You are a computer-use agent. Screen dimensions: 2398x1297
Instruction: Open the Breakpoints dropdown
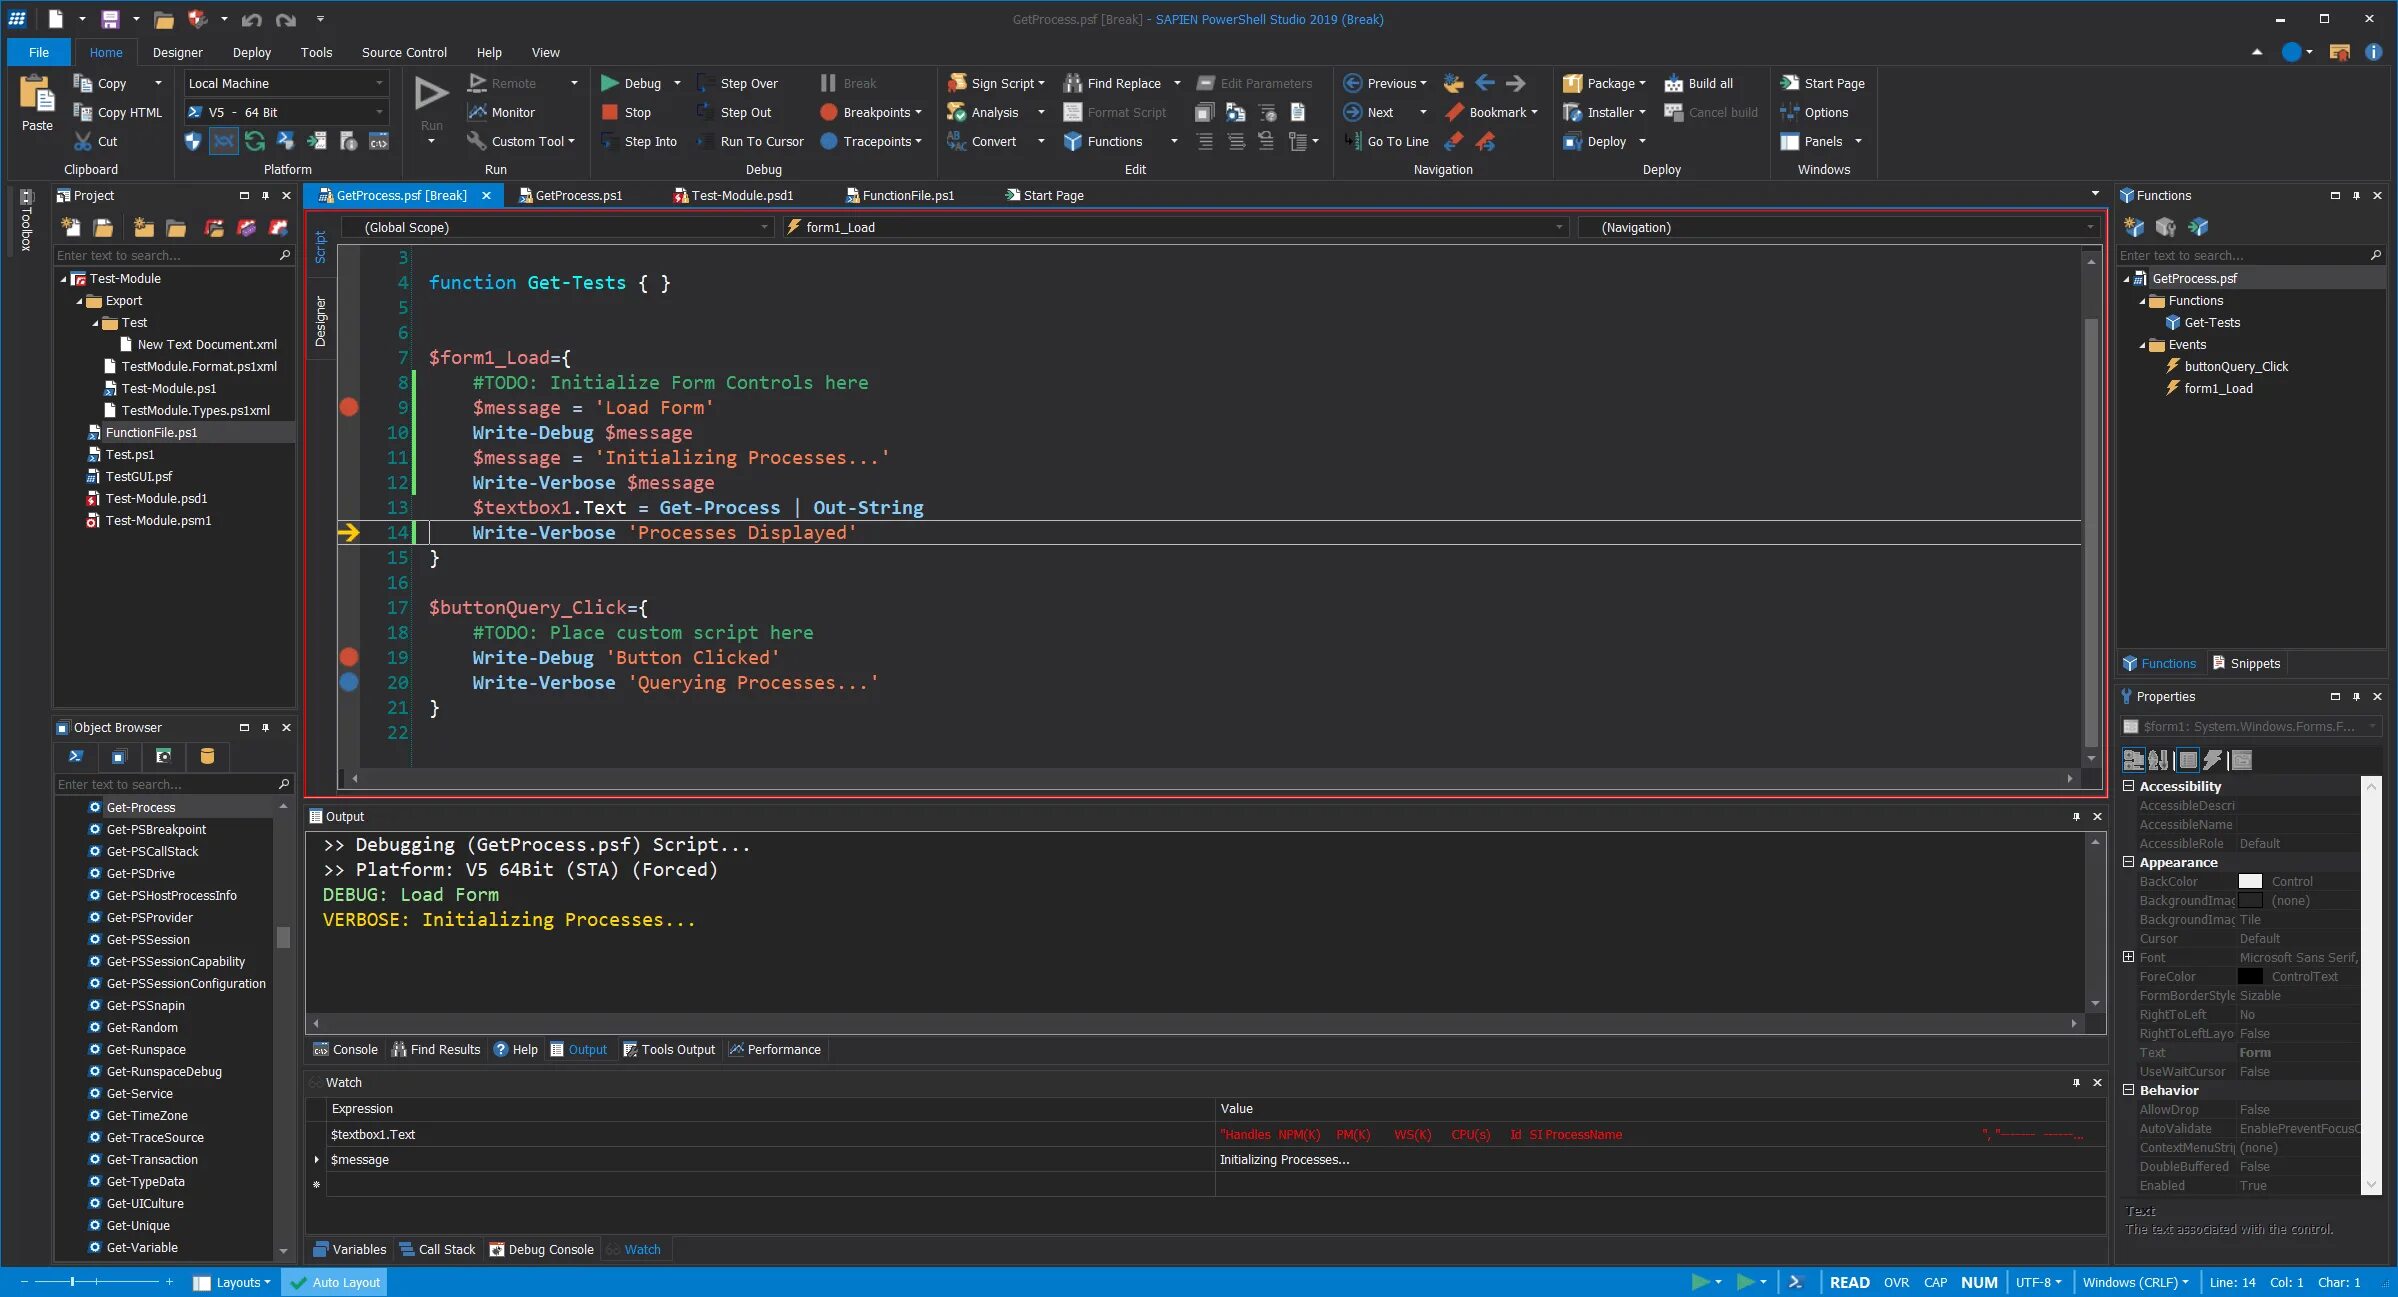click(870, 113)
